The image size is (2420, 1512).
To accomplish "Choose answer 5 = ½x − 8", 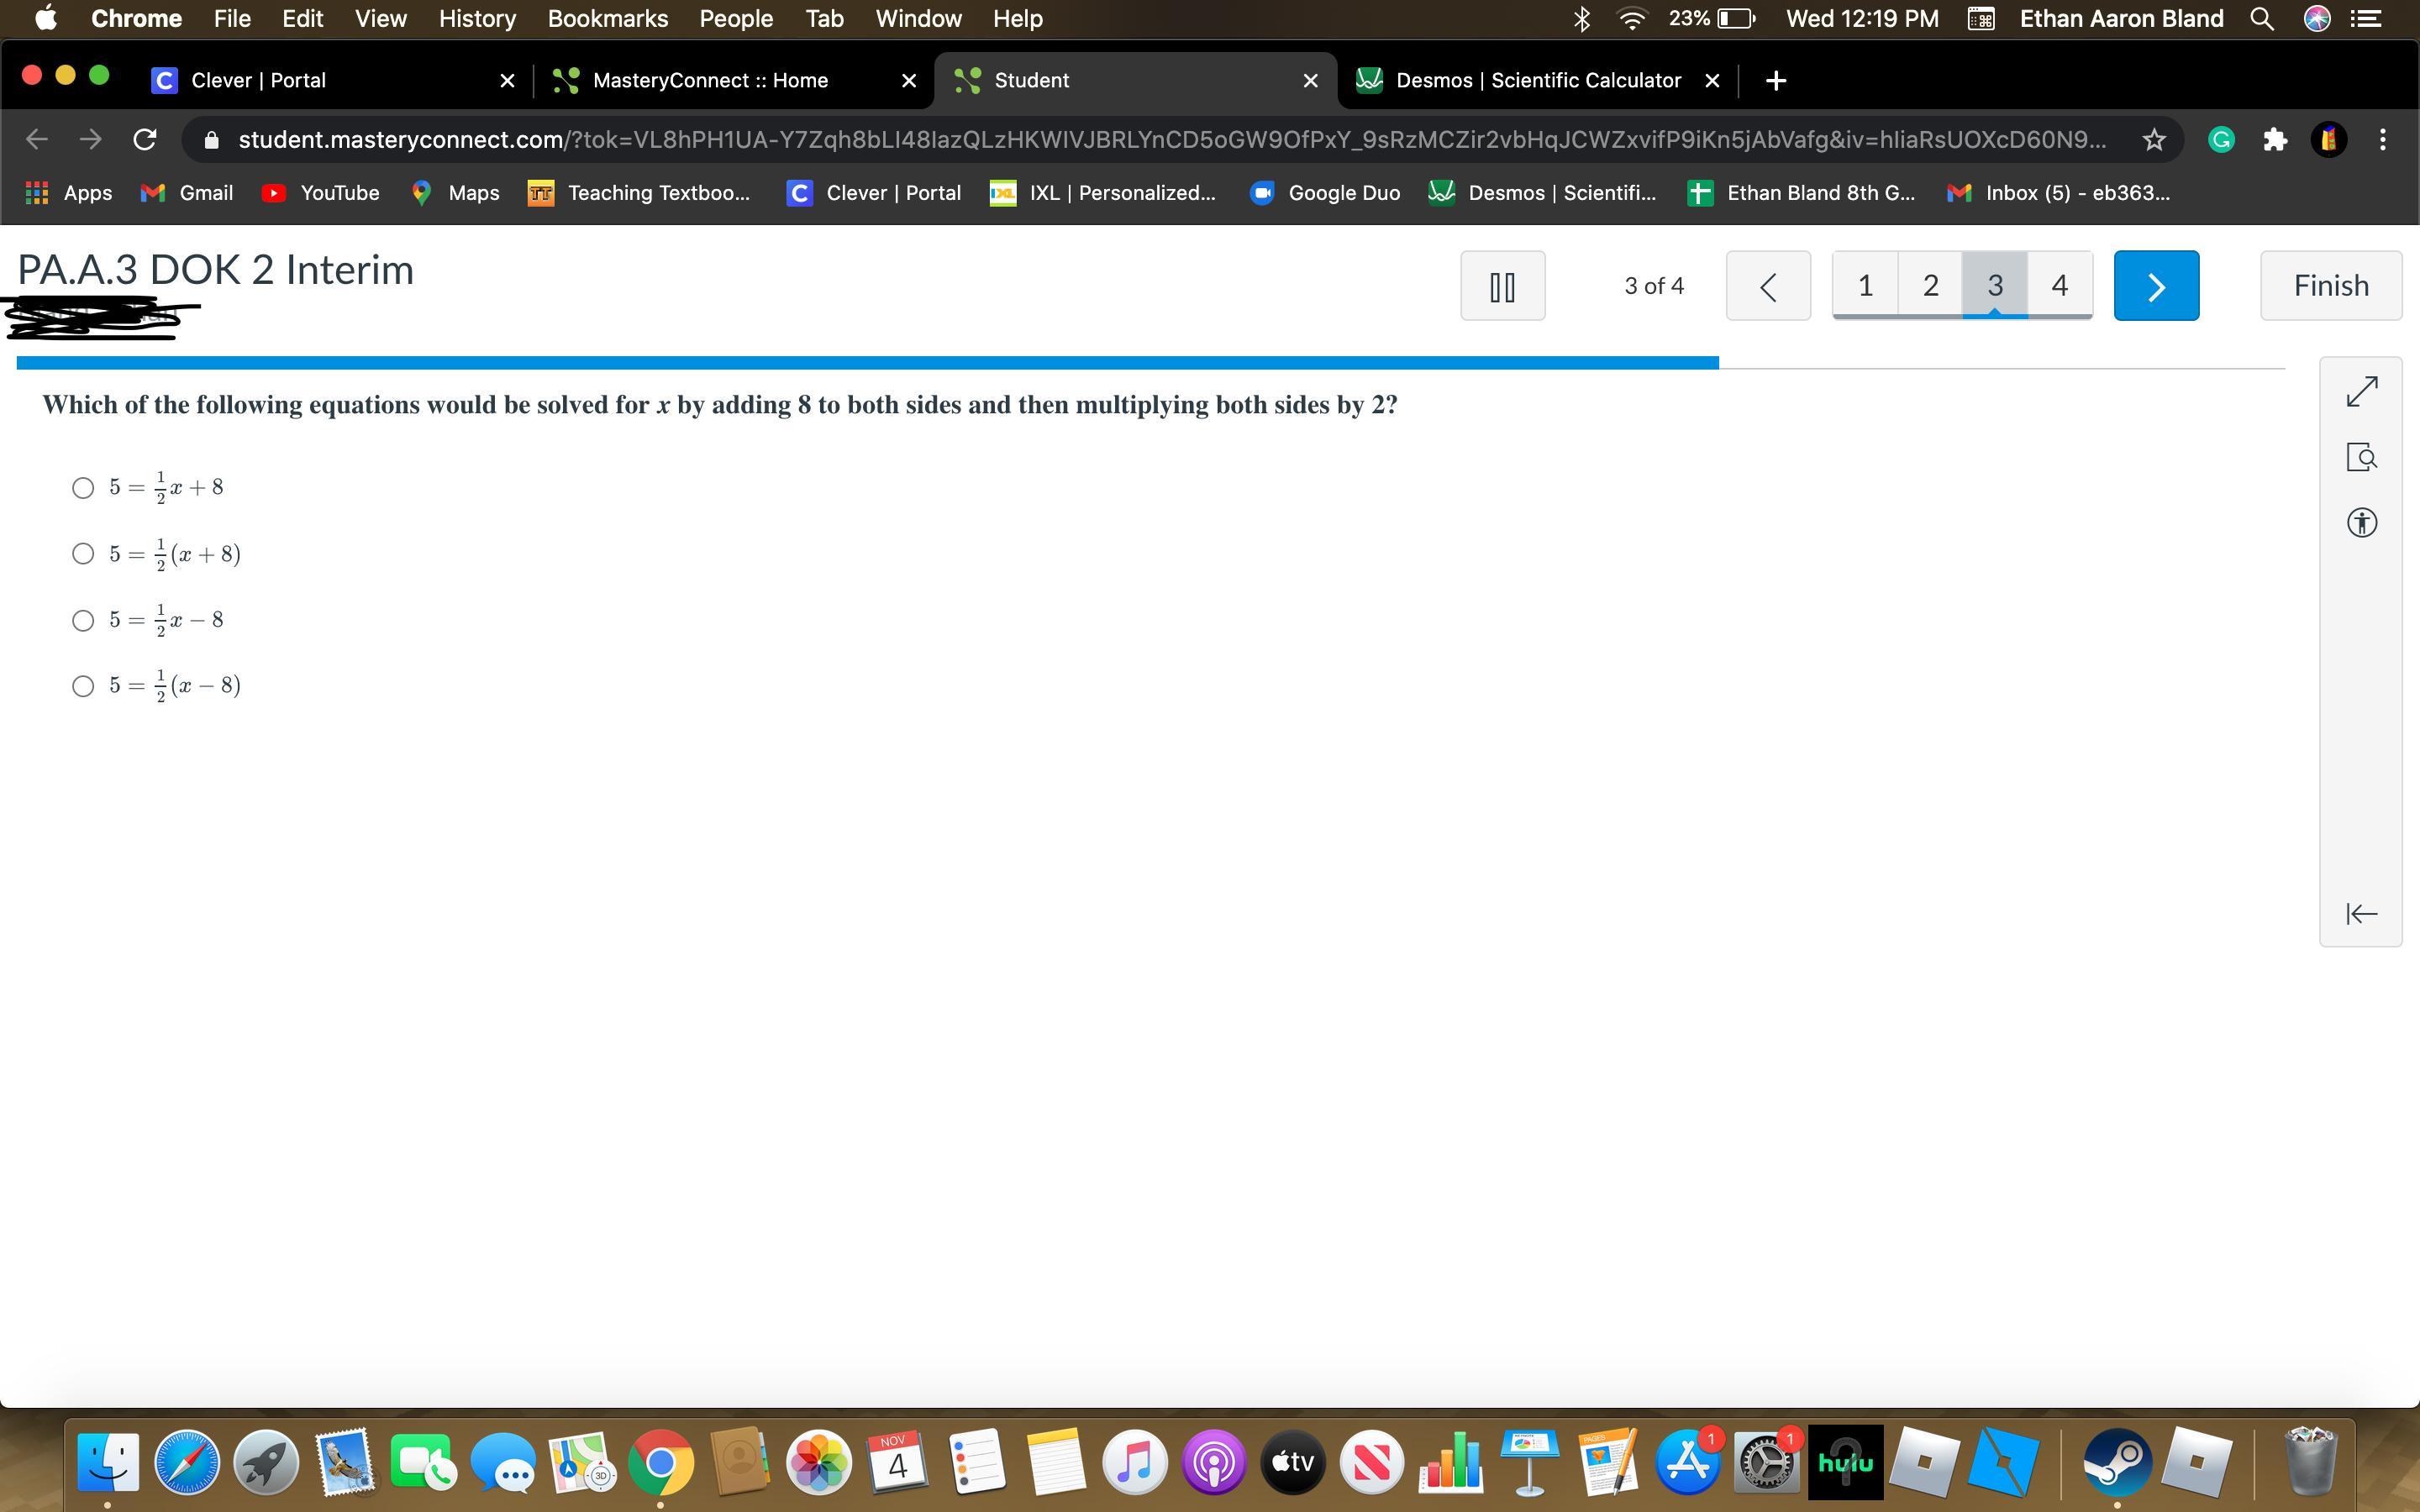I will [x=83, y=621].
